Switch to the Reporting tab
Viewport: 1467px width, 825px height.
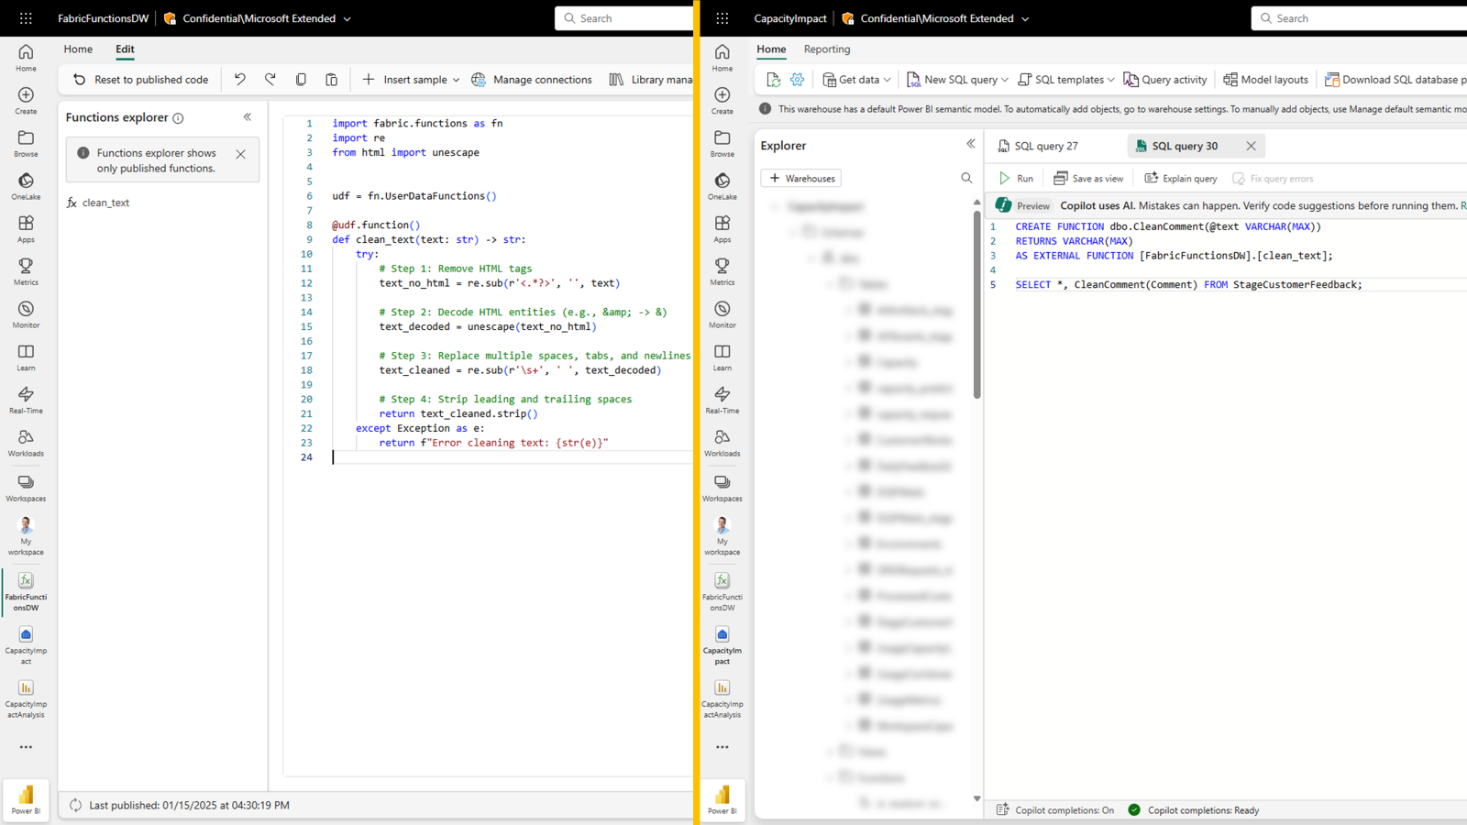coord(827,49)
